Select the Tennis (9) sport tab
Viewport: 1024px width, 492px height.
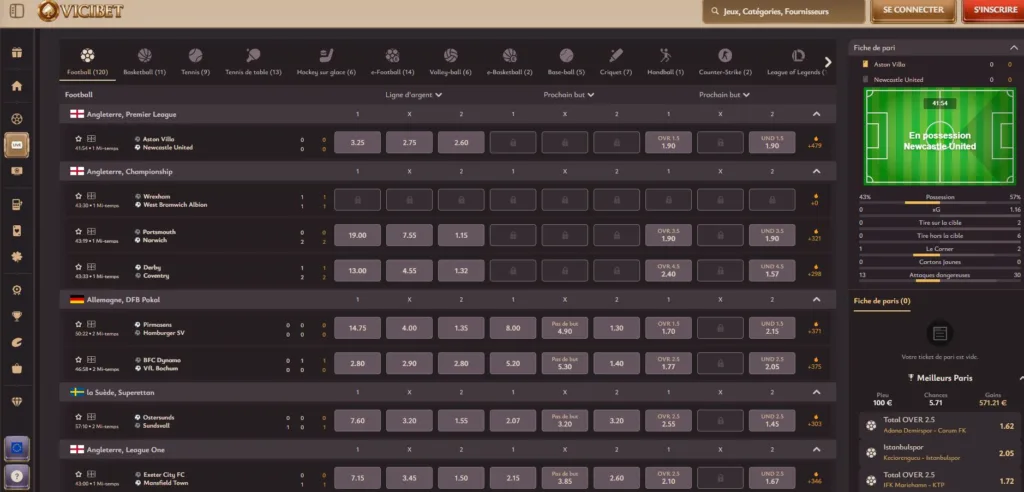point(195,62)
